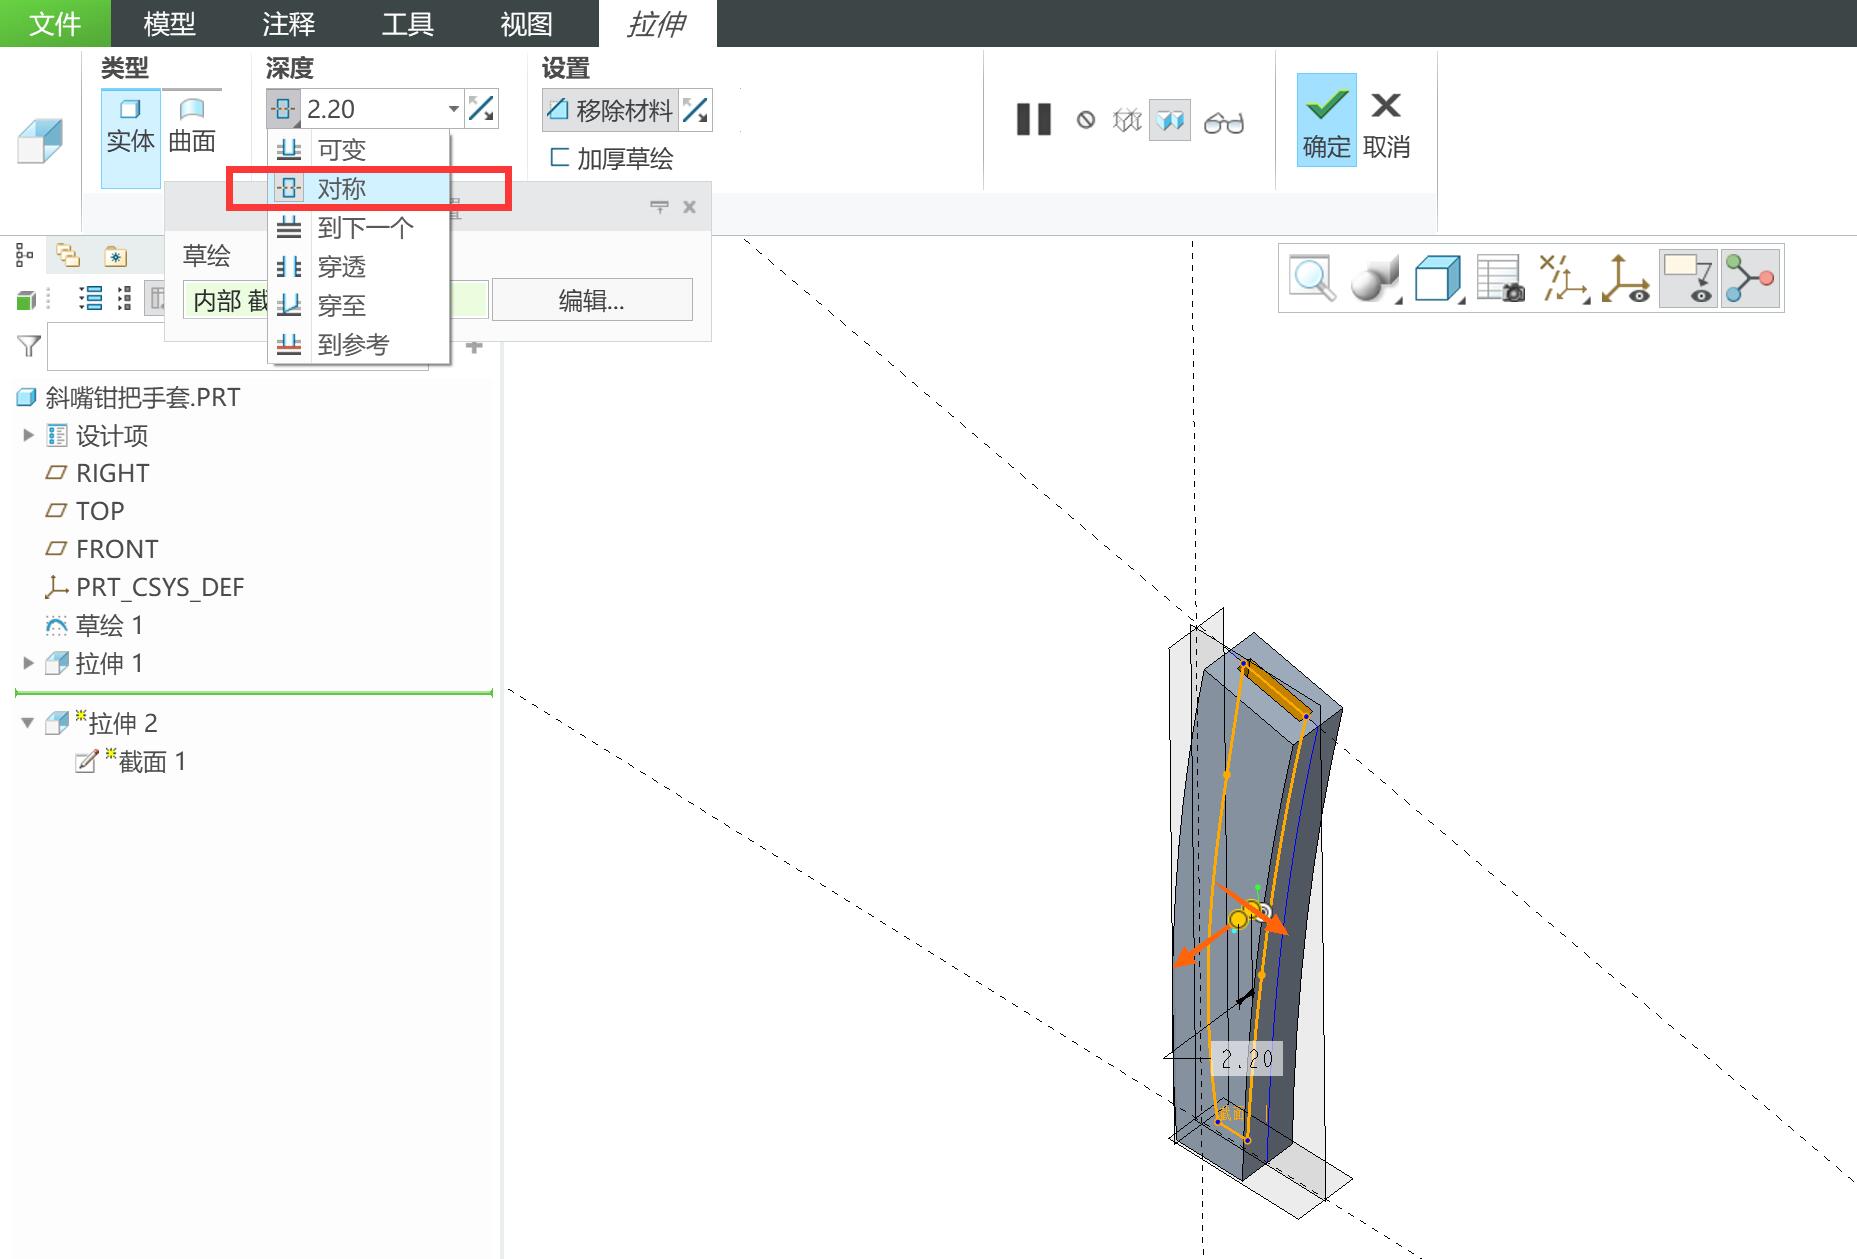Click the zoom magnifier view icon
1857x1259 pixels.
point(1312,278)
